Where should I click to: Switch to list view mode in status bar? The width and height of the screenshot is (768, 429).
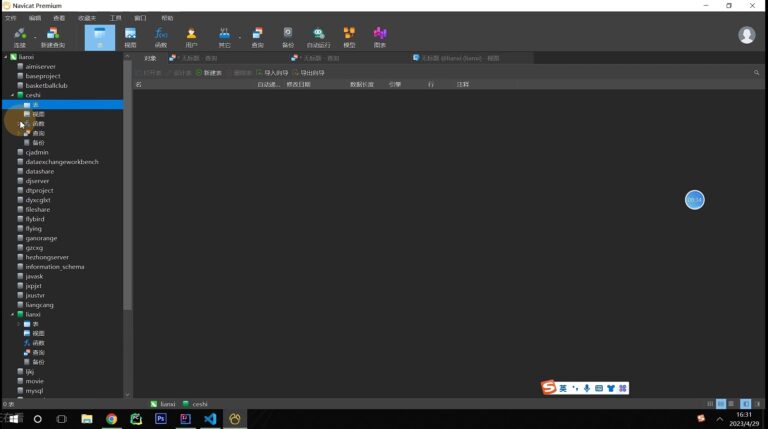tap(710, 404)
